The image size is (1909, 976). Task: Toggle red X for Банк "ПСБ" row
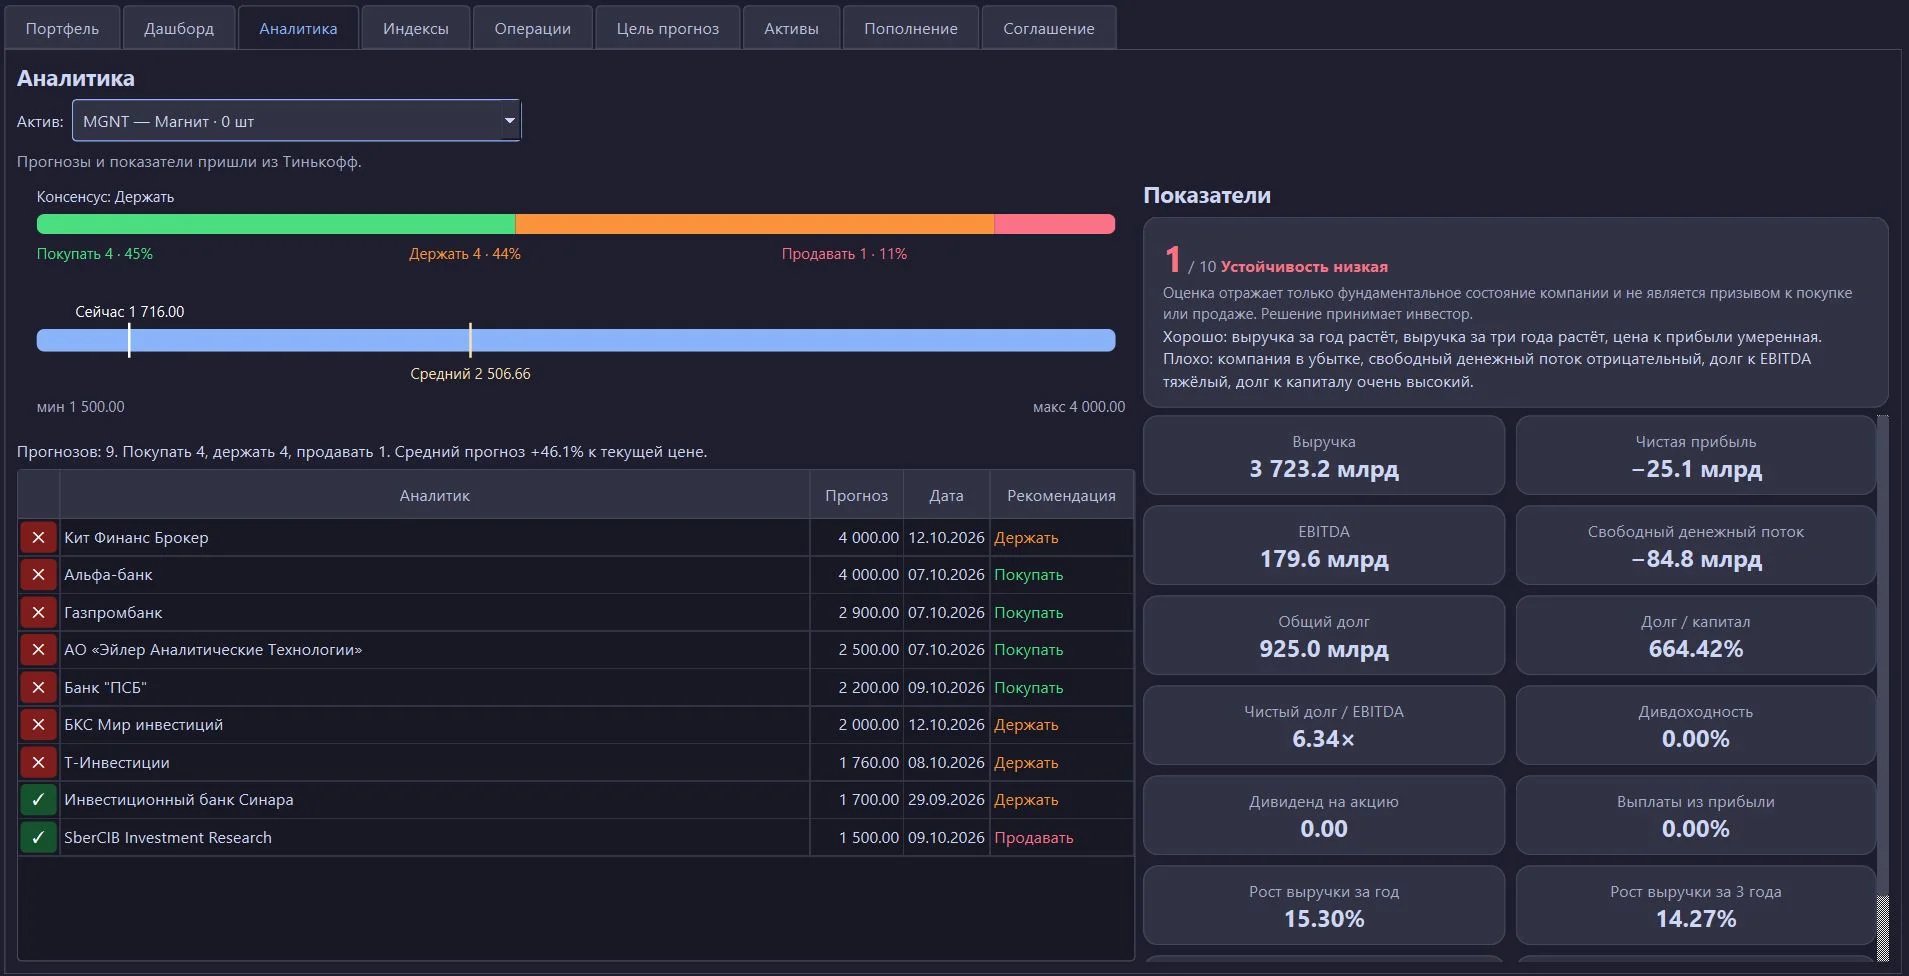pyautogui.click(x=38, y=688)
